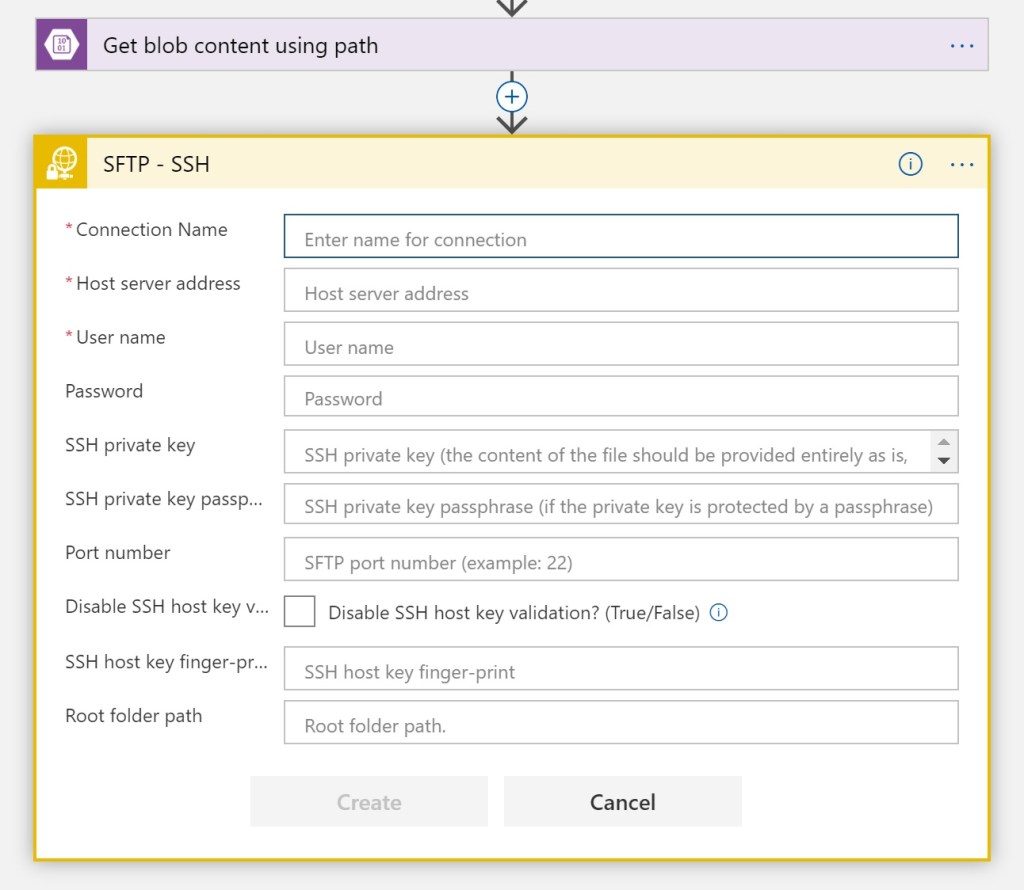This screenshot has height=890, width=1024.
Task: Focus the Port number input
Action: pos(620,560)
